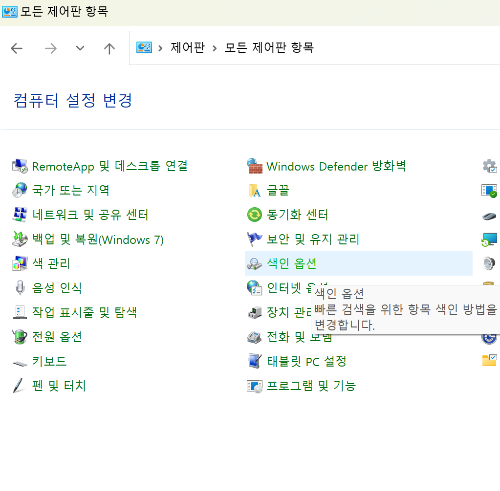Click the Windows Defender firewall brick icon
500x491 pixels.
click(255, 166)
